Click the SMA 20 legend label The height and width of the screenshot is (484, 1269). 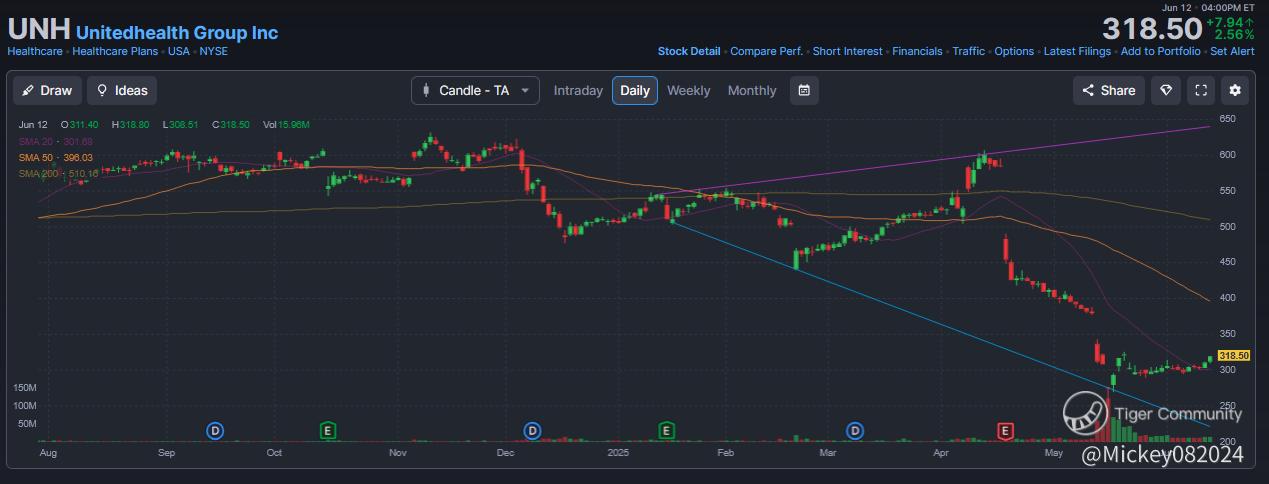point(55,142)
